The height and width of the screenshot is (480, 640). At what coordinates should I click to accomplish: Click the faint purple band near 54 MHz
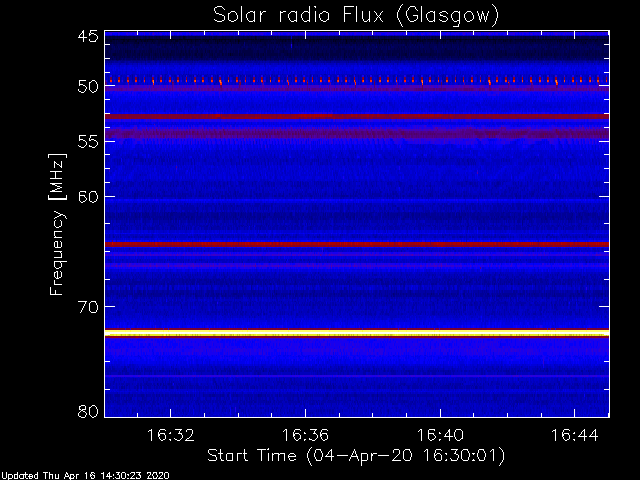click(357, 133)
